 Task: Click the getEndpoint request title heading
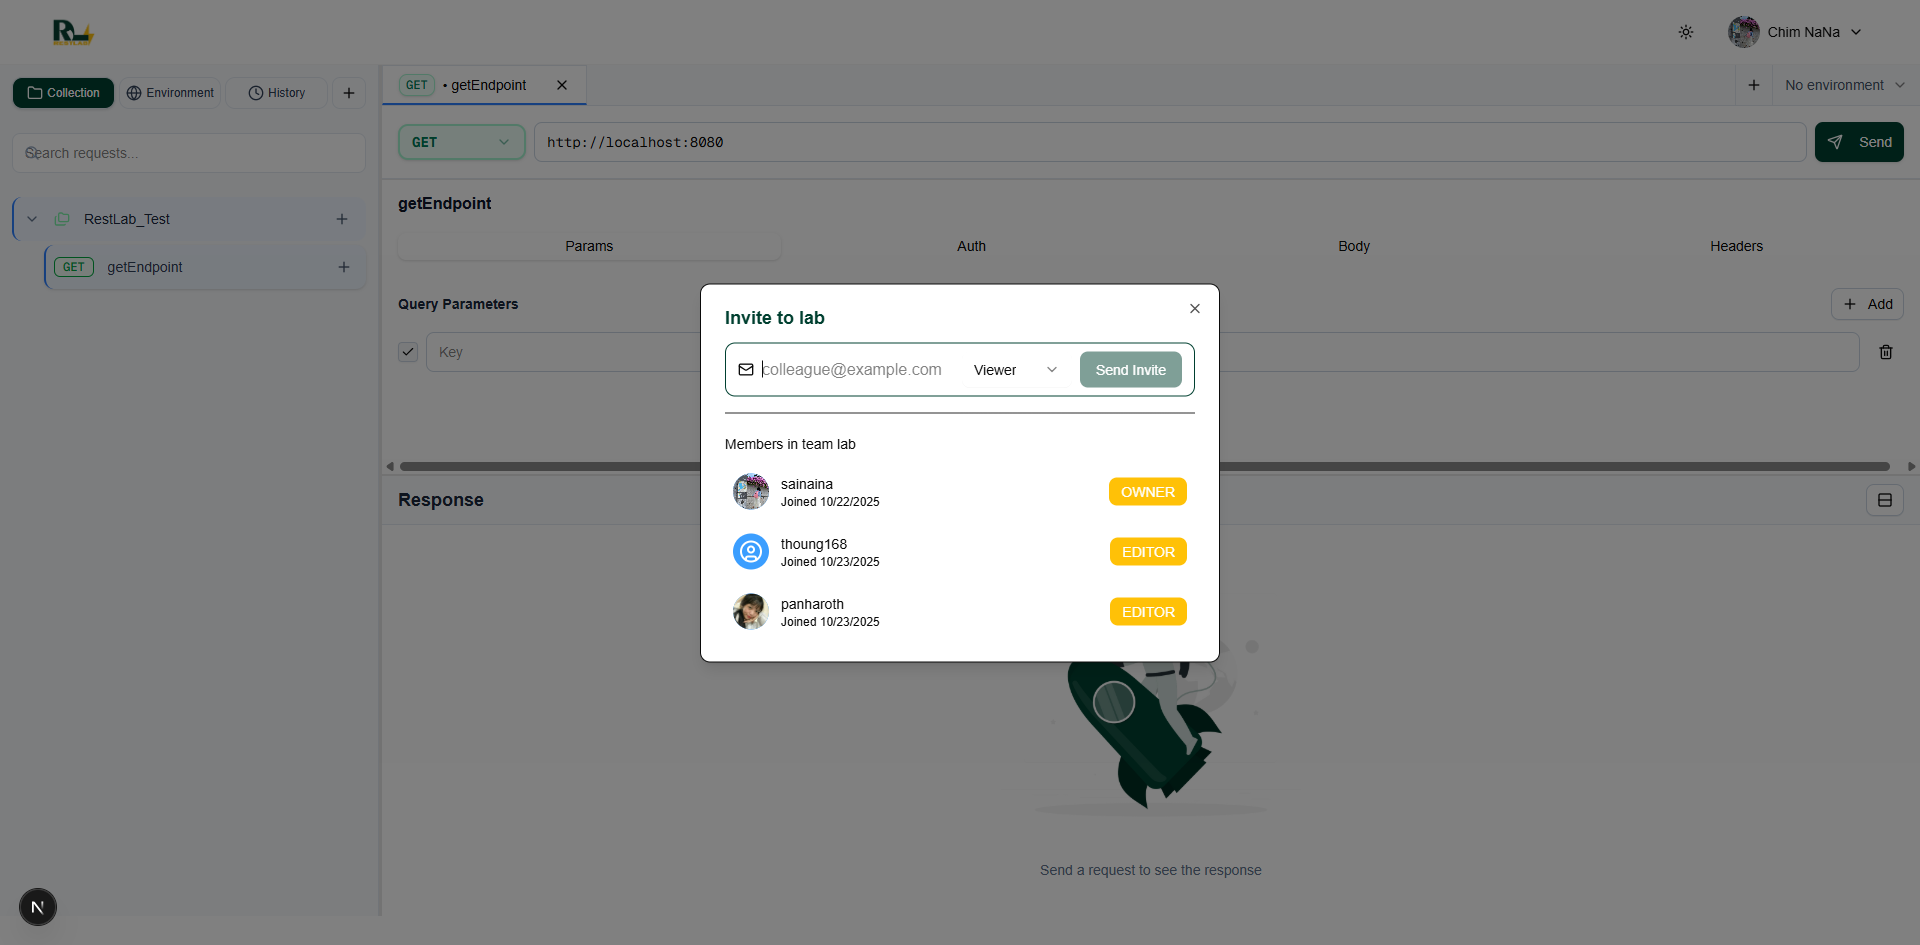(445, 203)
